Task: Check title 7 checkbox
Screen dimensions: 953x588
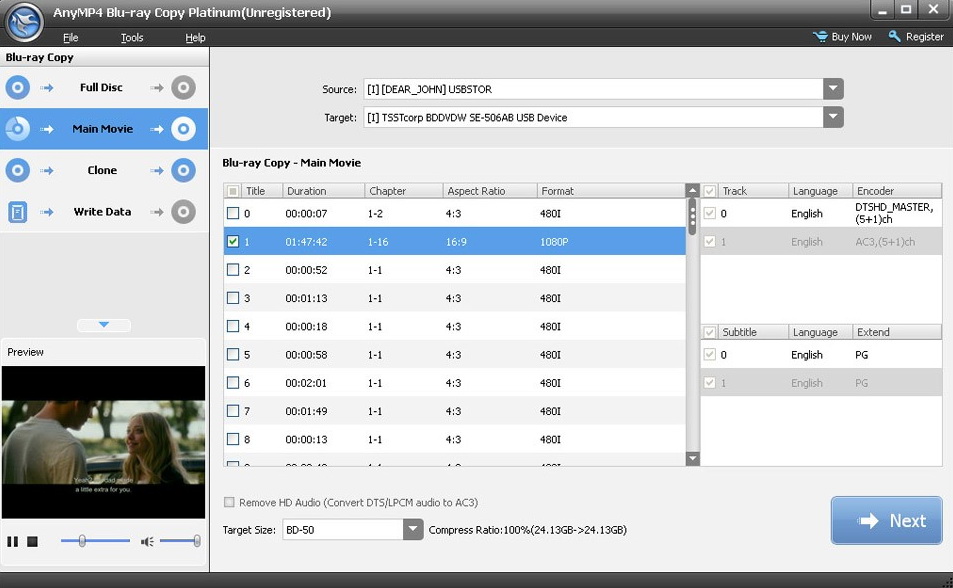Action: [233, 411]
